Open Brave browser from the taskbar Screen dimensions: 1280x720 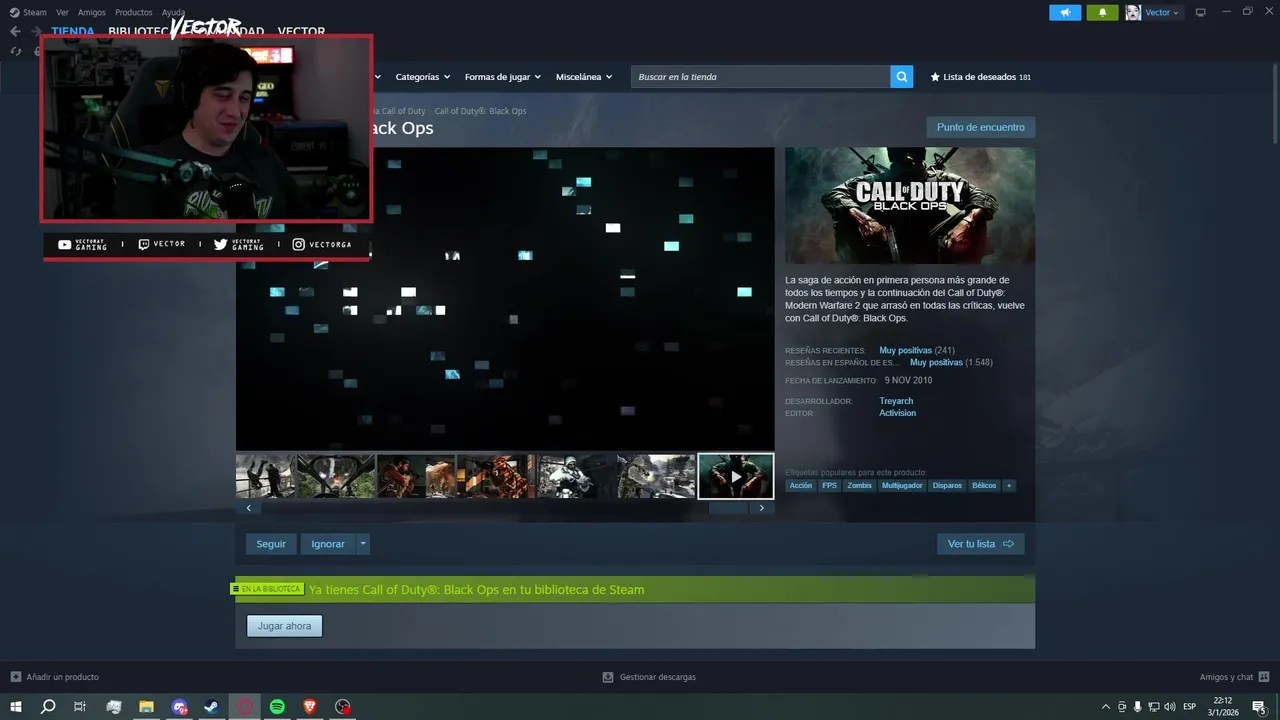(x=310, y=706)
